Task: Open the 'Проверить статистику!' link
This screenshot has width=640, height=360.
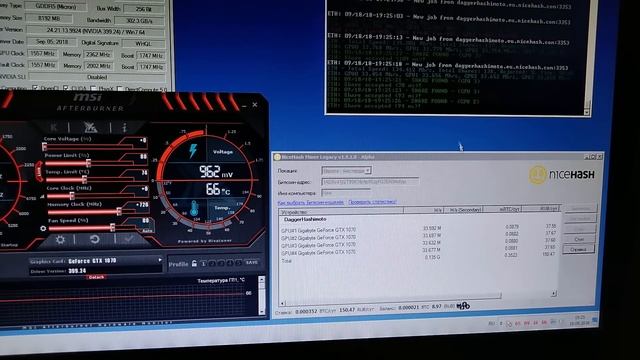Action: coord(372,202)
